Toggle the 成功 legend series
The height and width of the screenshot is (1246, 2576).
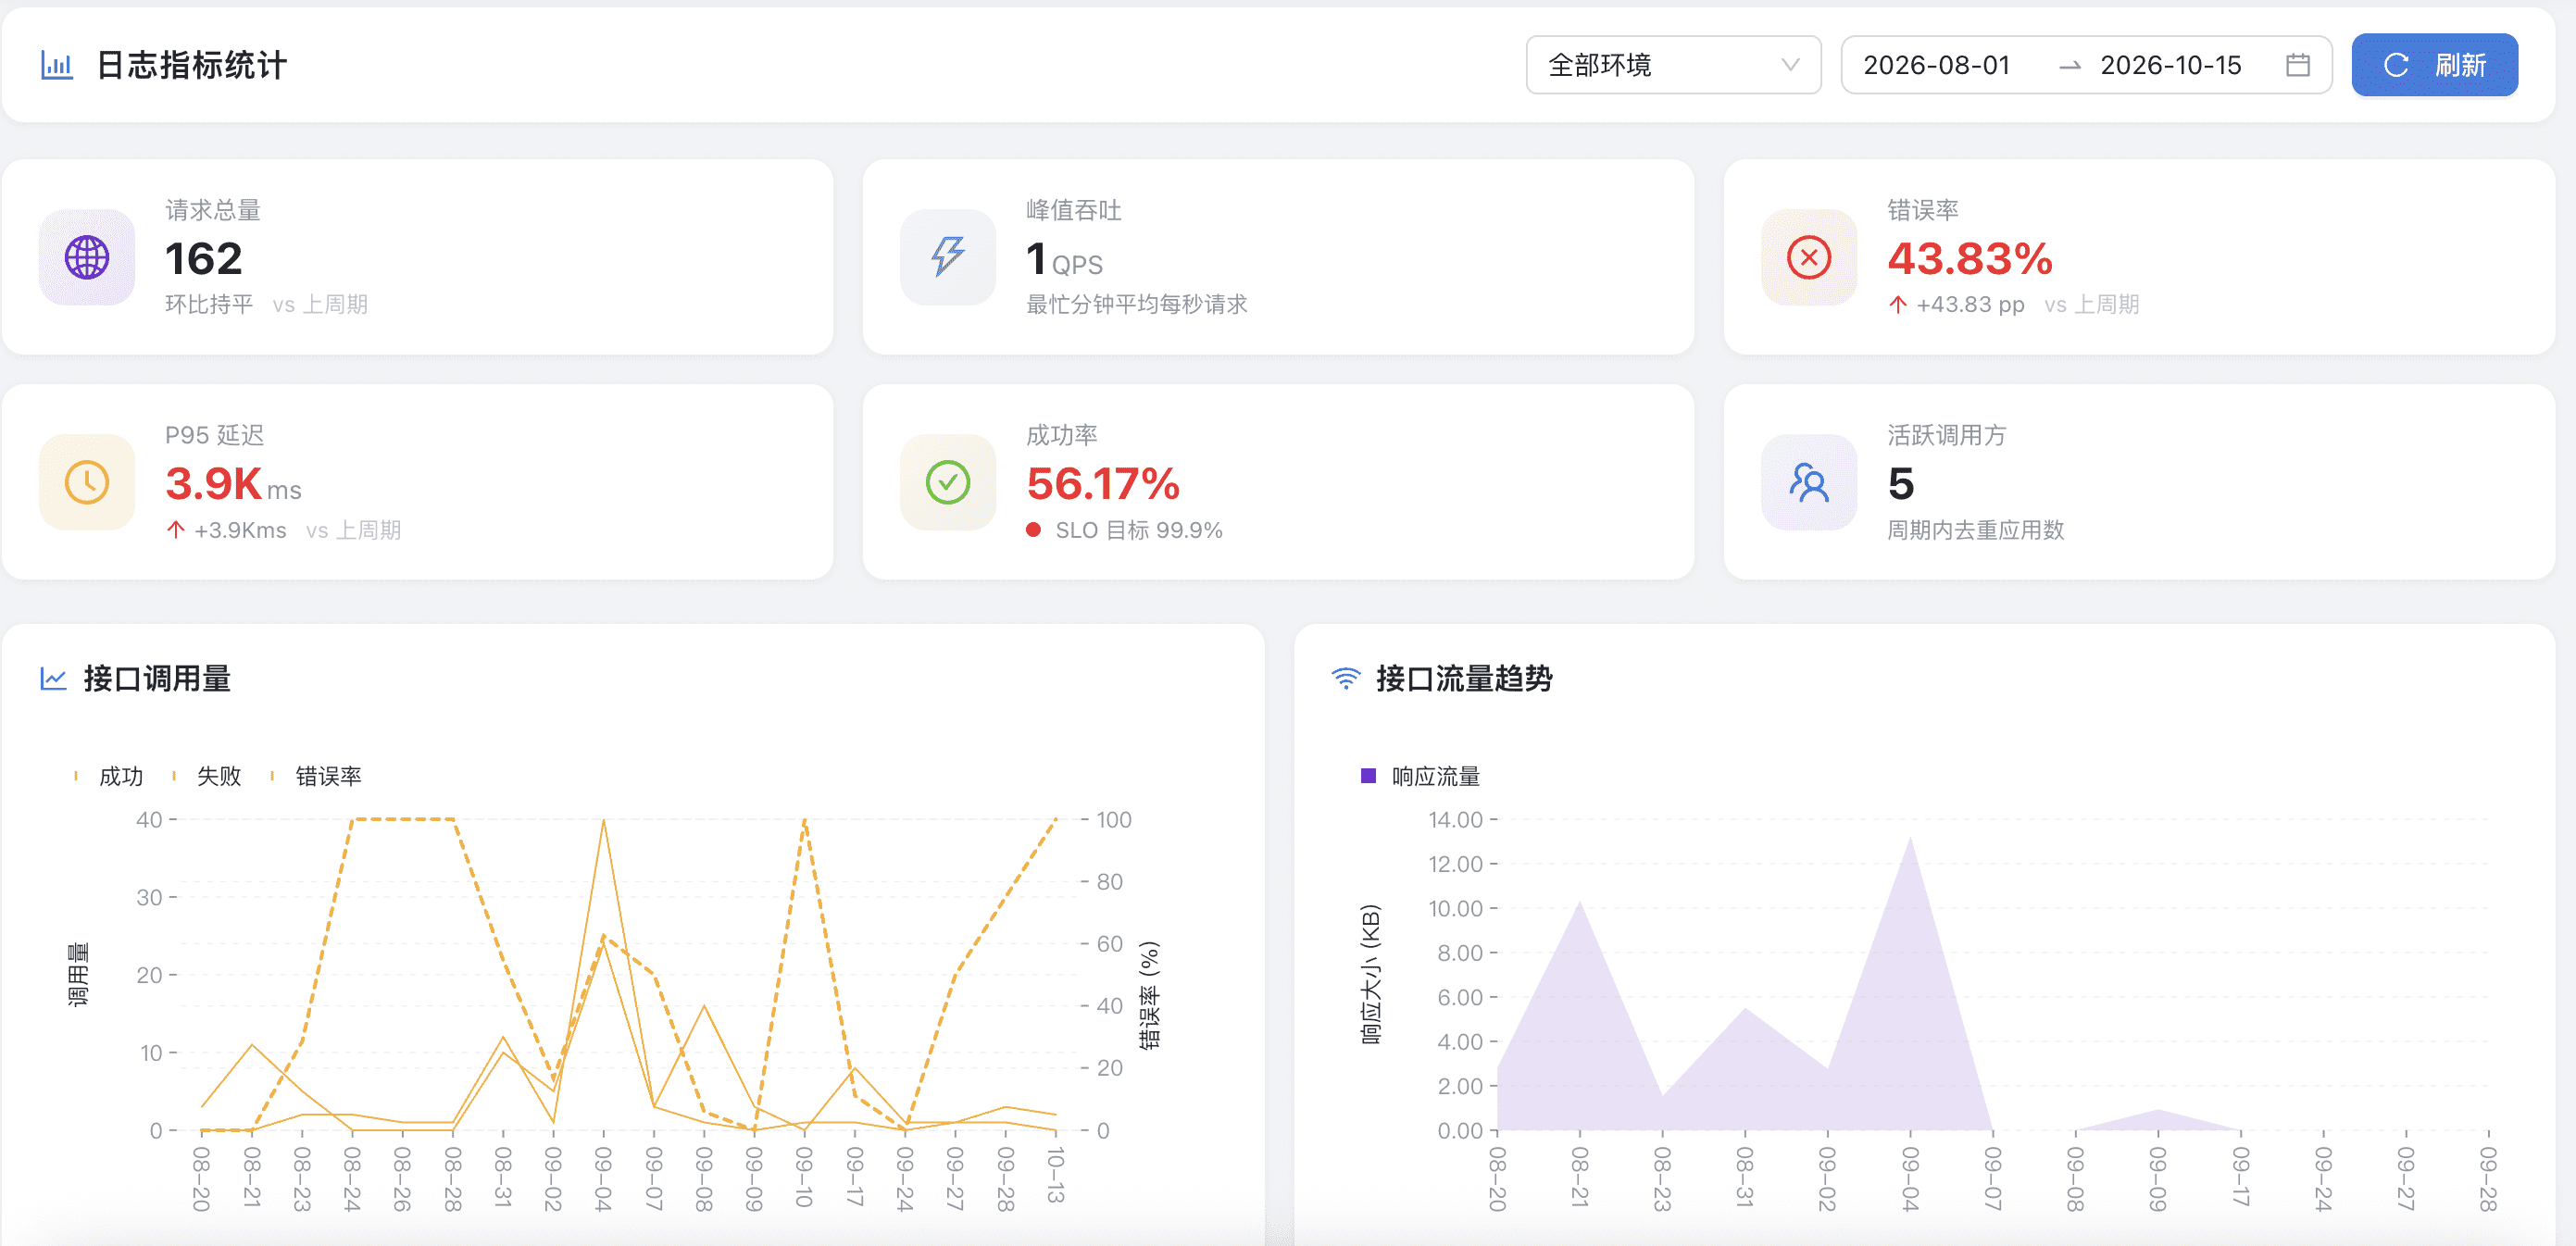pyautogui.click(x=109, y=776)
